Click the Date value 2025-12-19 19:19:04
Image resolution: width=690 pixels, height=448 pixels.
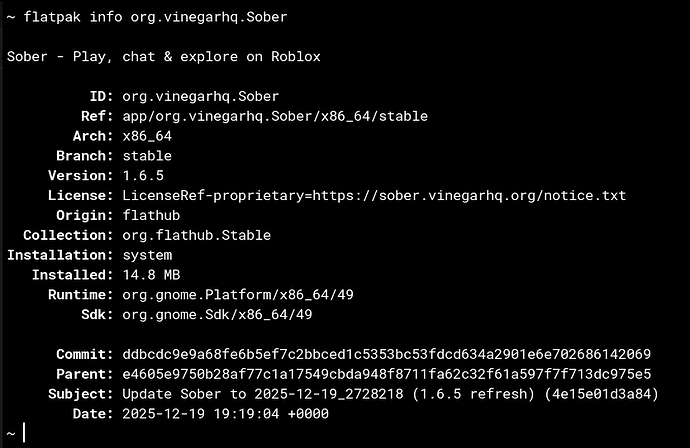click(x=225, y=413)
